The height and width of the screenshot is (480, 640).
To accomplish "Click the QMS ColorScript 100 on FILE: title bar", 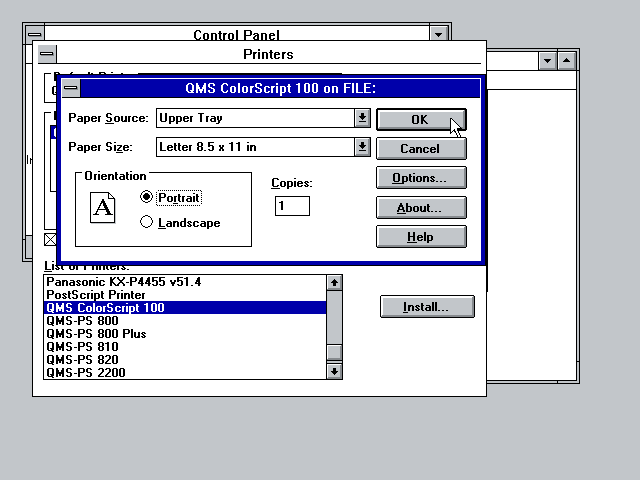I will pos(280,88).
